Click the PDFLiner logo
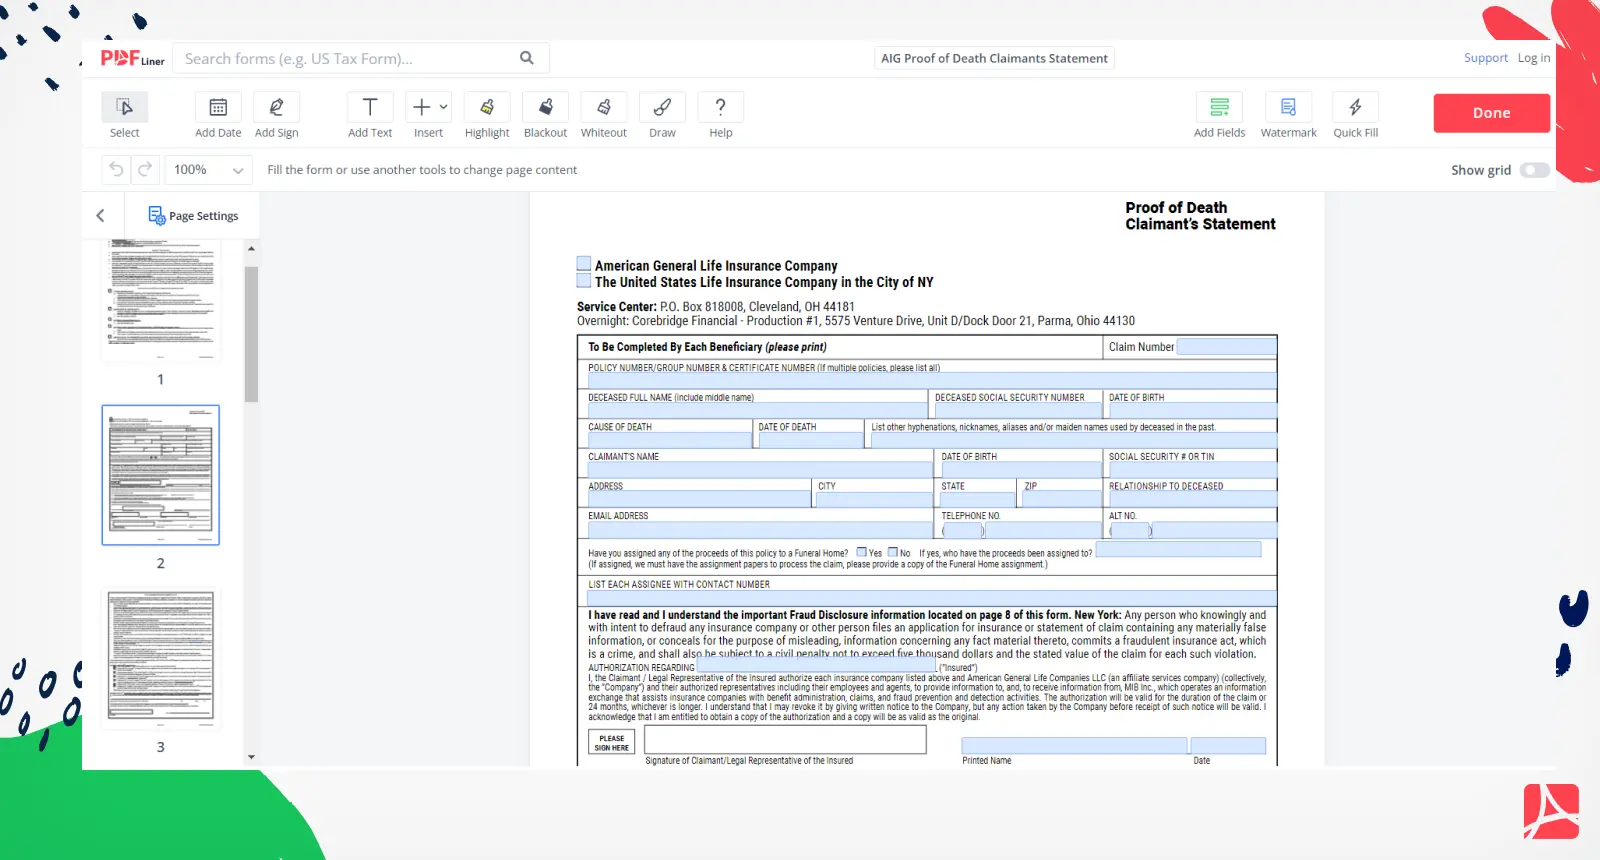The image size is (1600, 860). click(x=132, y=58)
